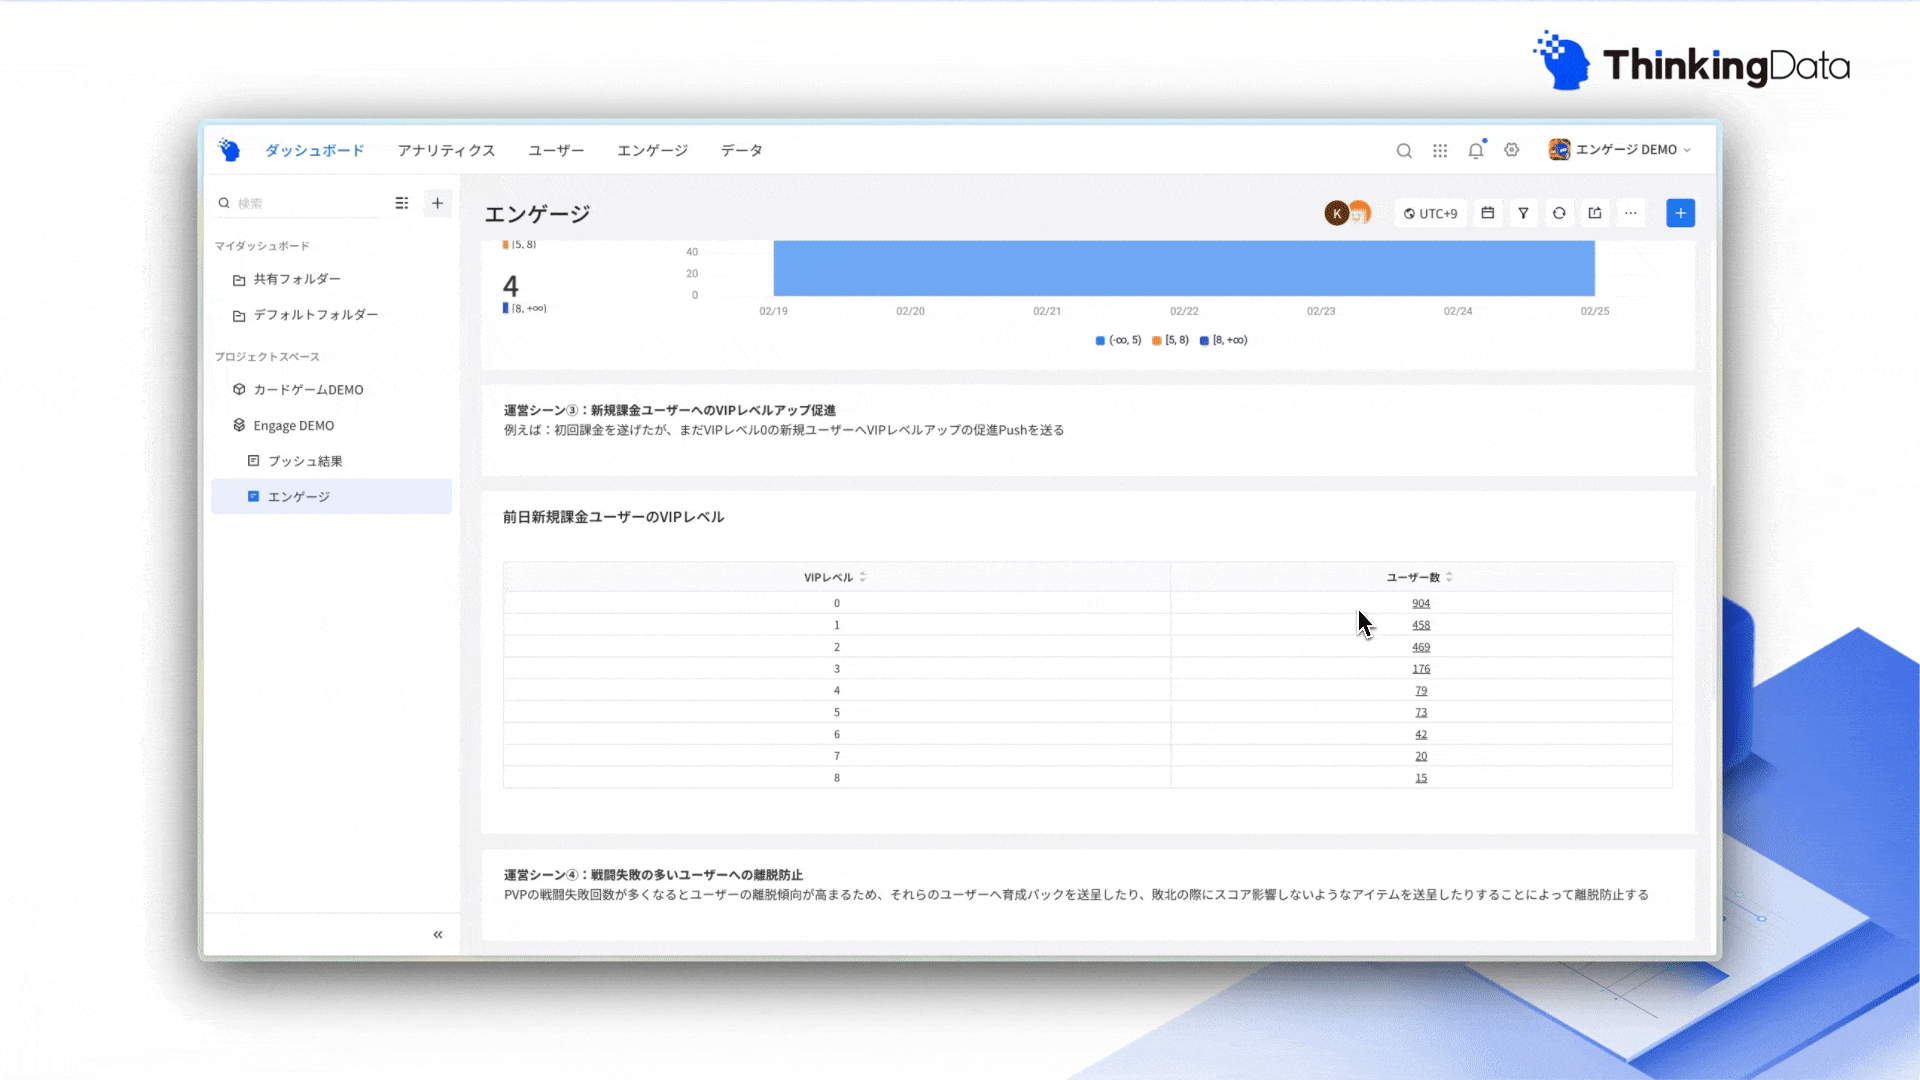Viewport: 1920px width, 1080px height.
Task: Open the 904 user count link
Action: (x=1421, y=603)
